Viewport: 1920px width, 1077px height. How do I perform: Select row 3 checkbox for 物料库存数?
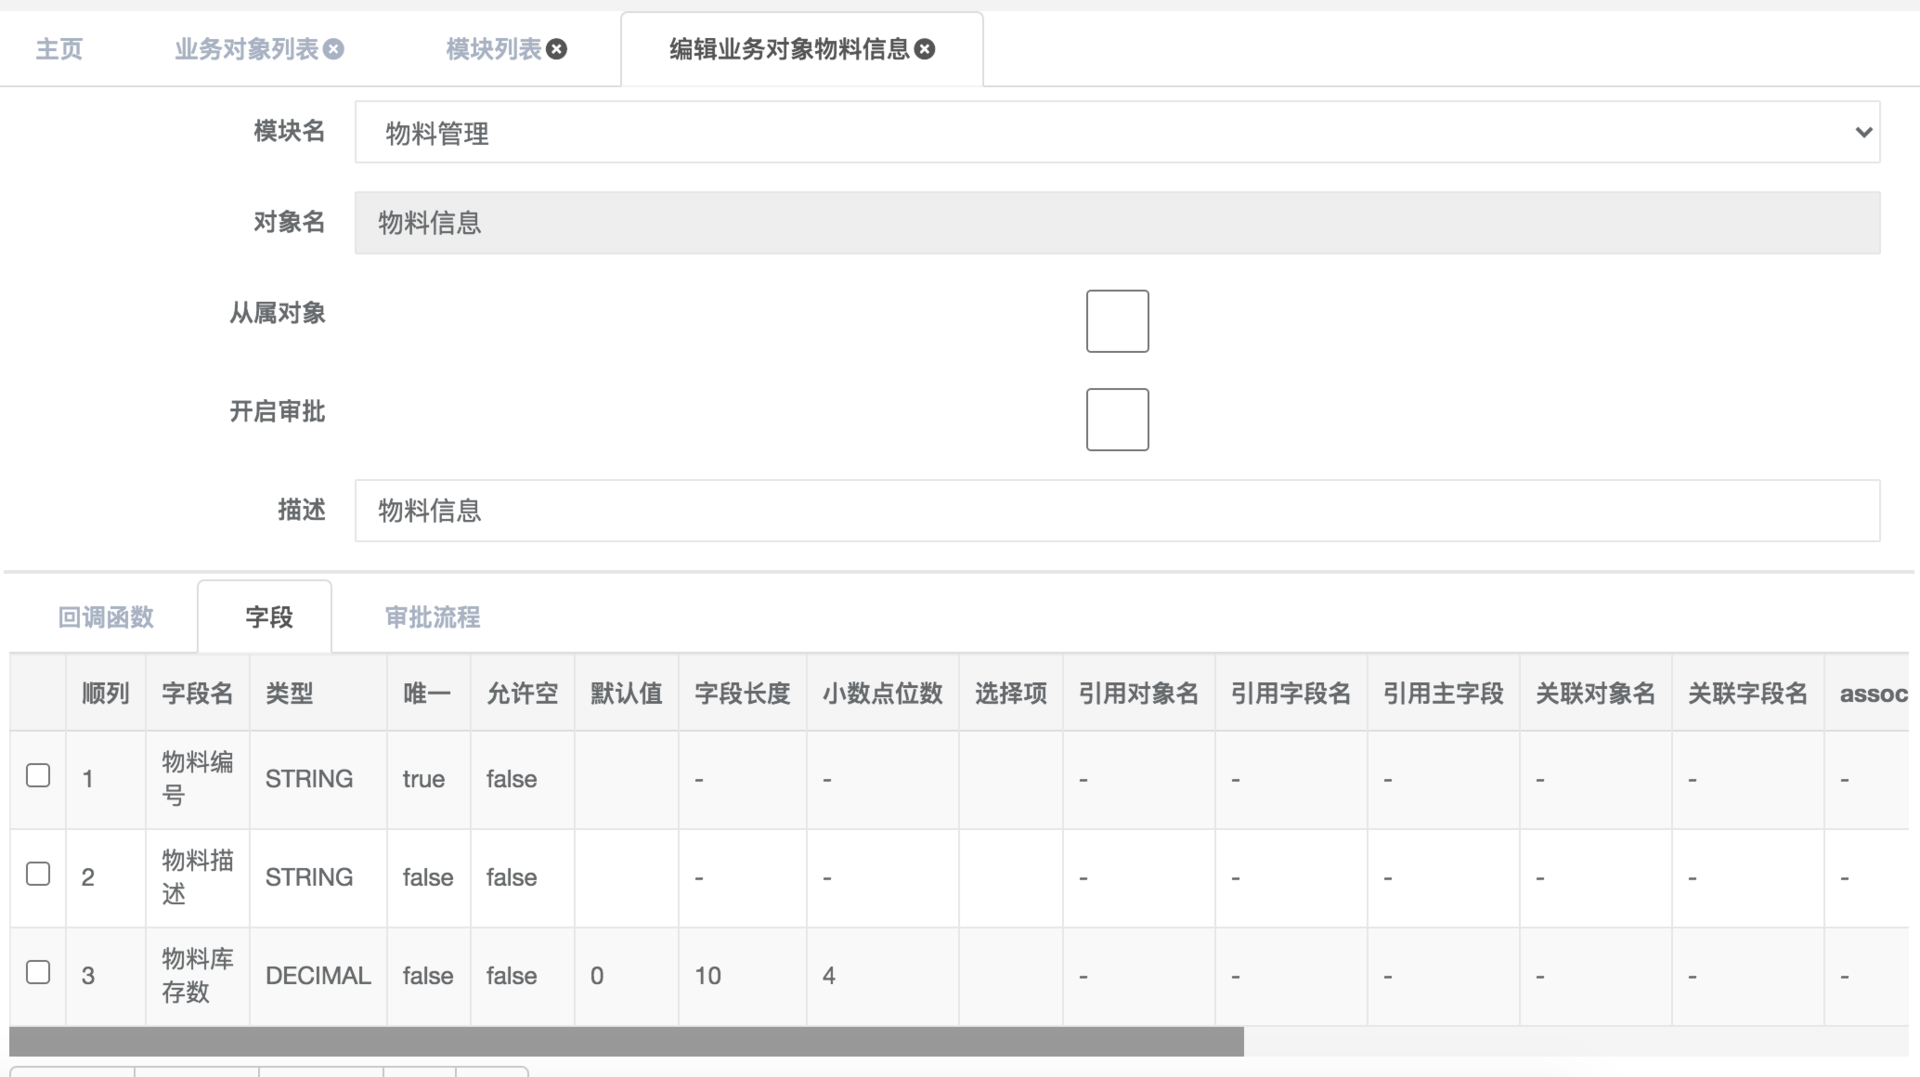tap(38, 972)
